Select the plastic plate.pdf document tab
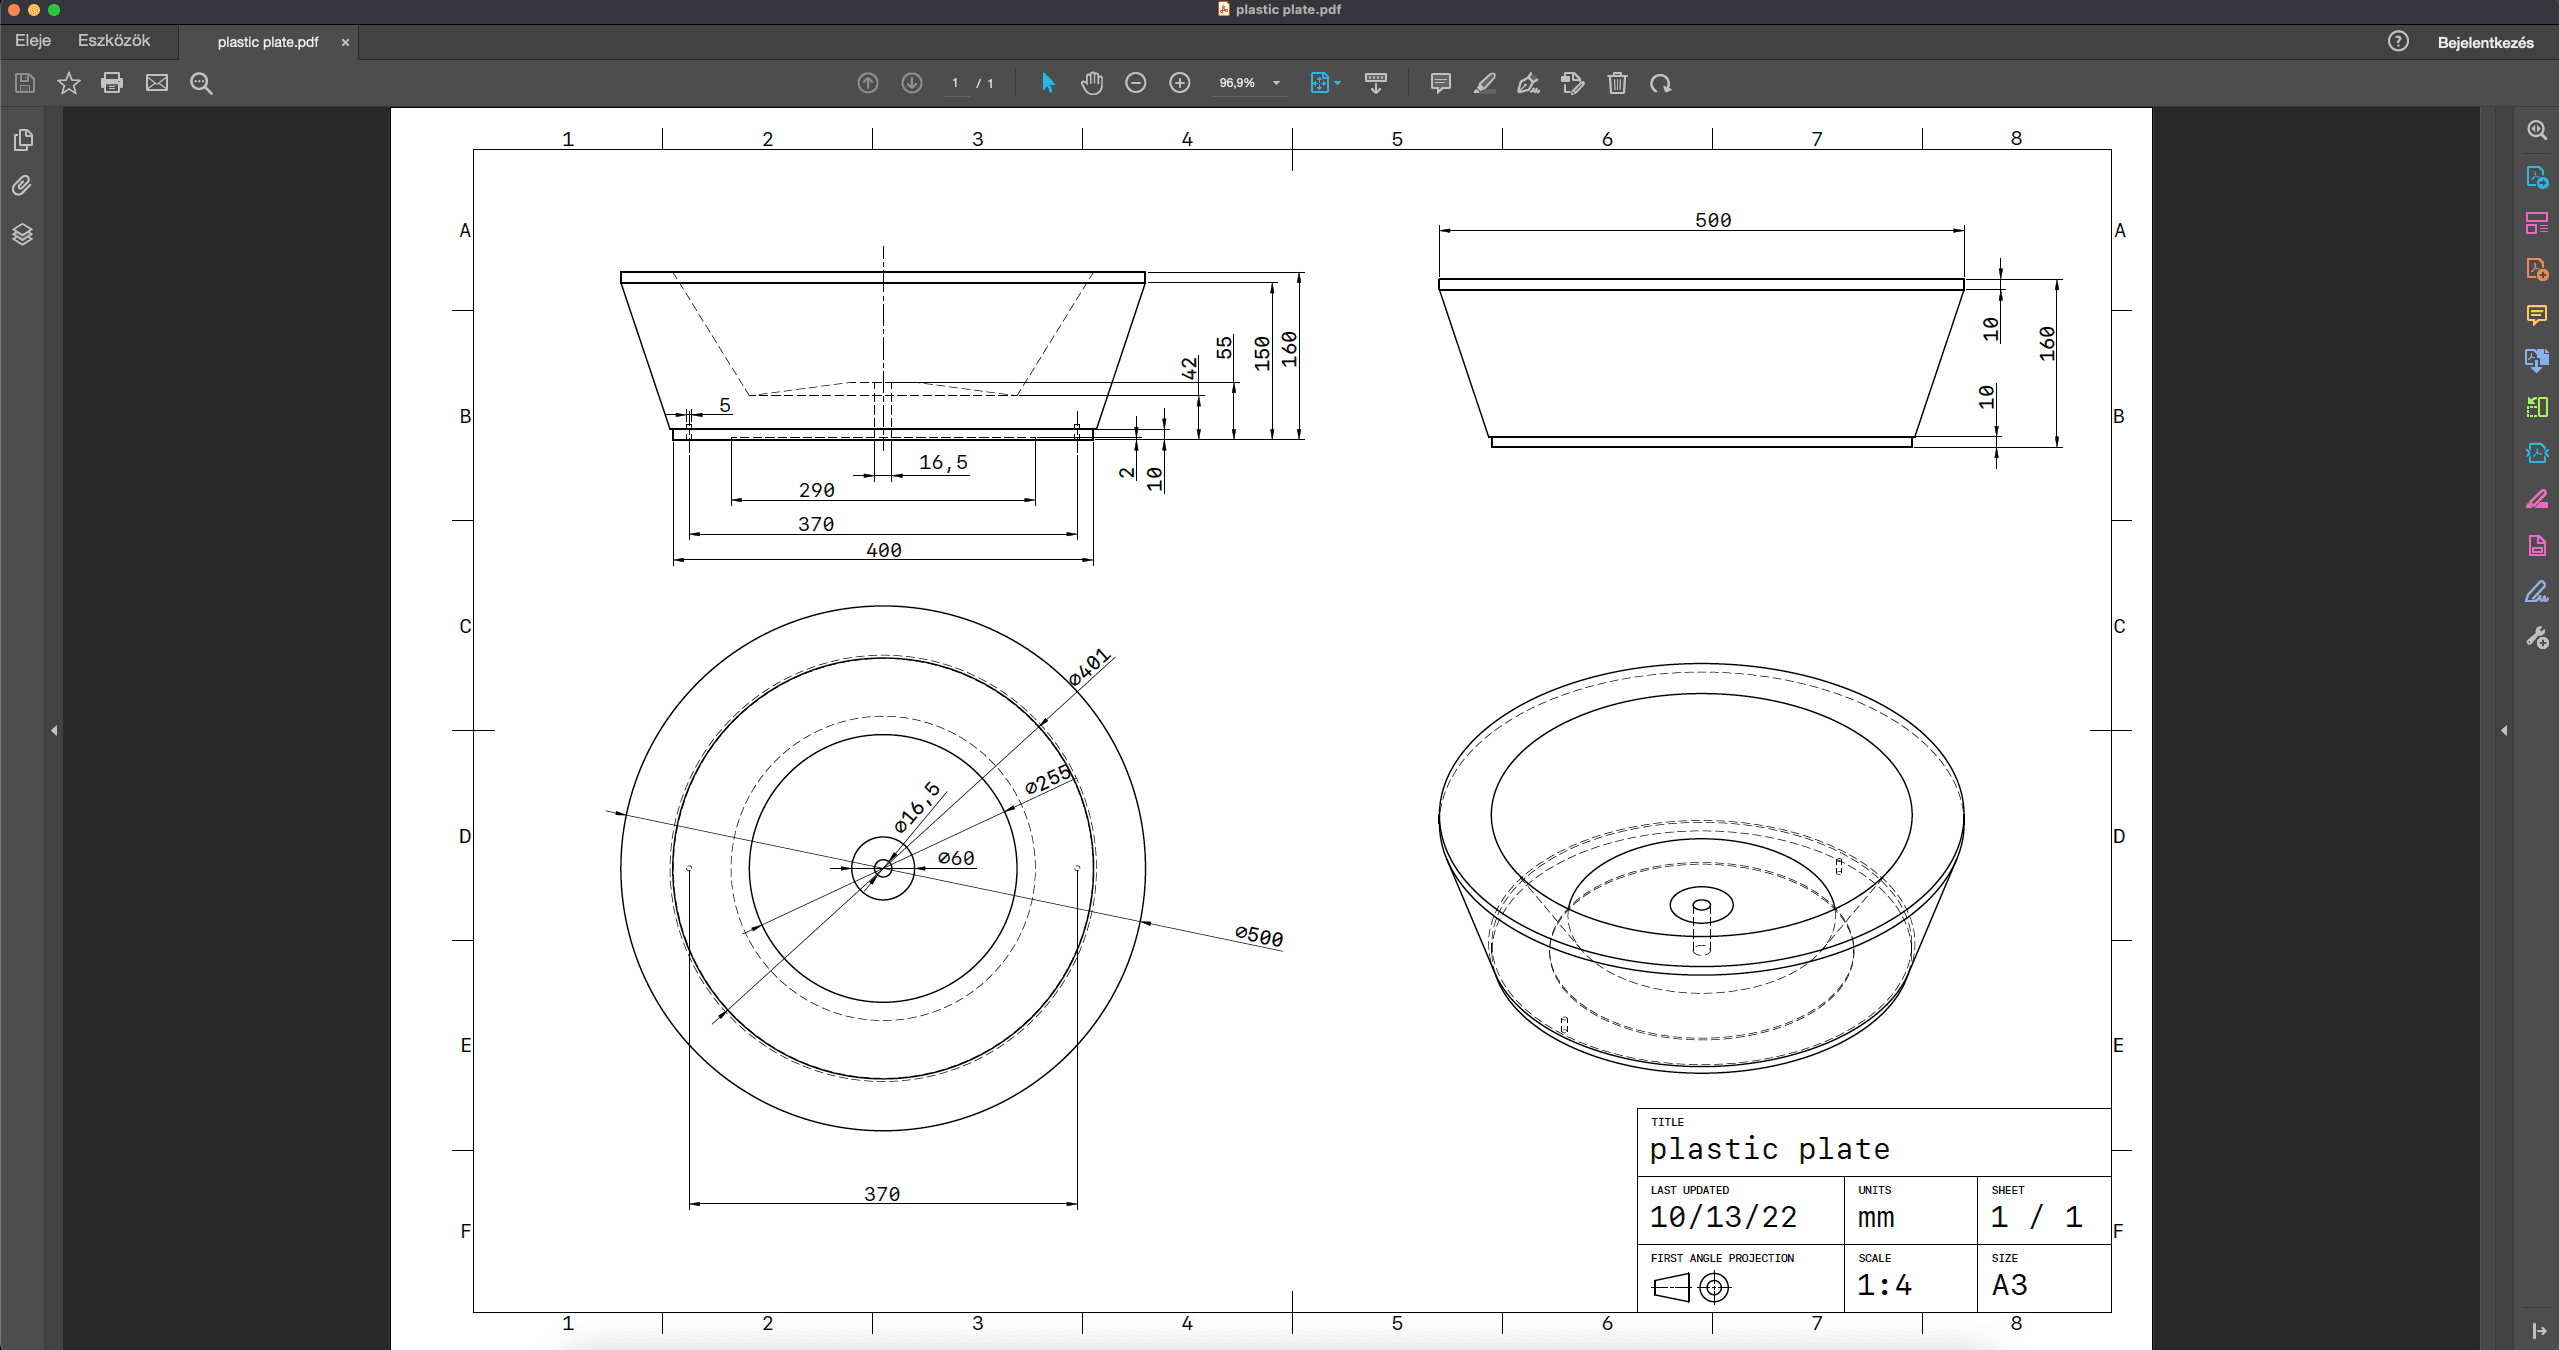The height and width of the screenshot is (1350, 2559). point(268,42)
